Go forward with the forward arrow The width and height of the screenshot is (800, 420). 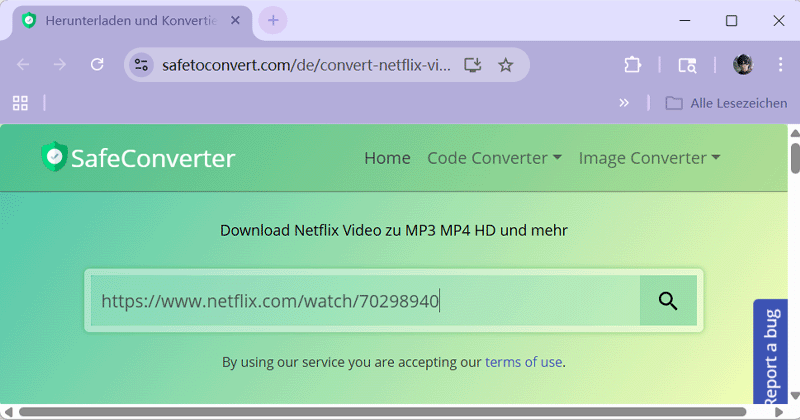point(60,65)
